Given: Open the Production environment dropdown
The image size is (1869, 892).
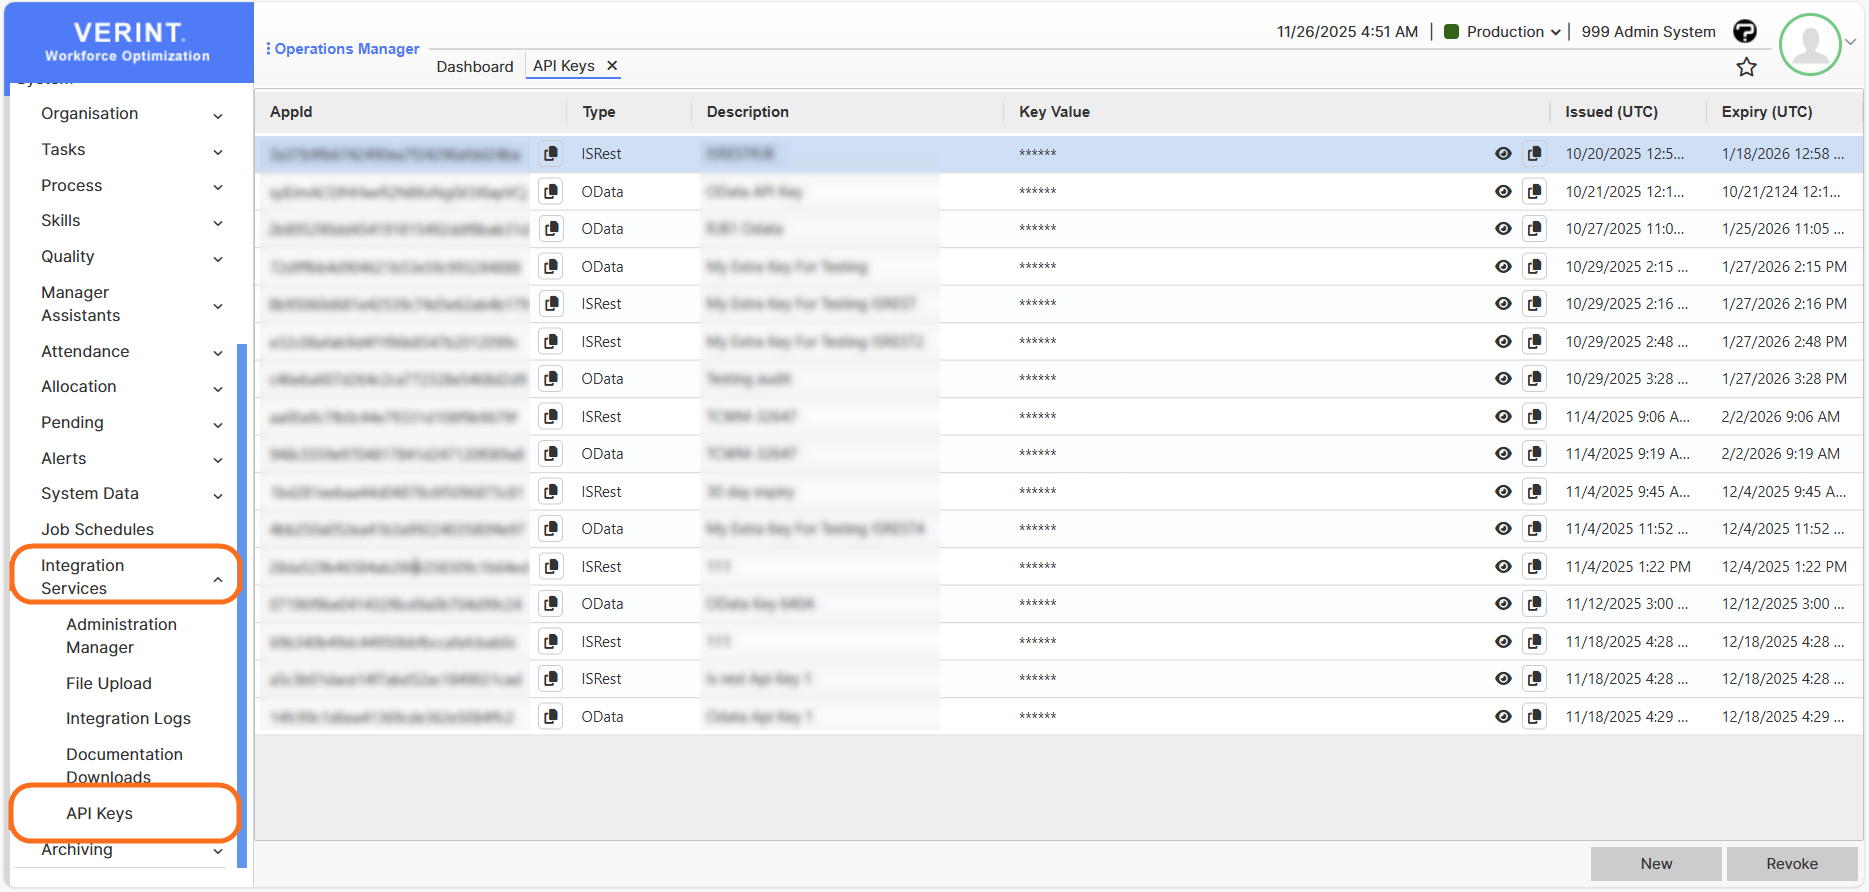Looking at the screenshot, I should (1503, 32).
